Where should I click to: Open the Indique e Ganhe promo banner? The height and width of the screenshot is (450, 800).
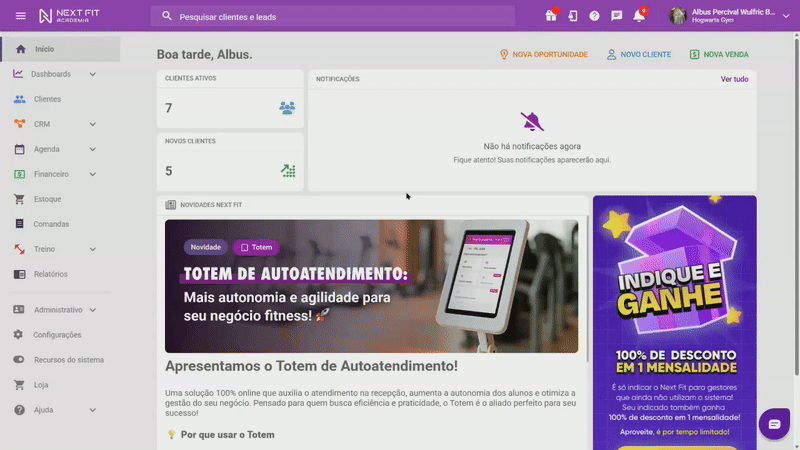tap(674, 322)
